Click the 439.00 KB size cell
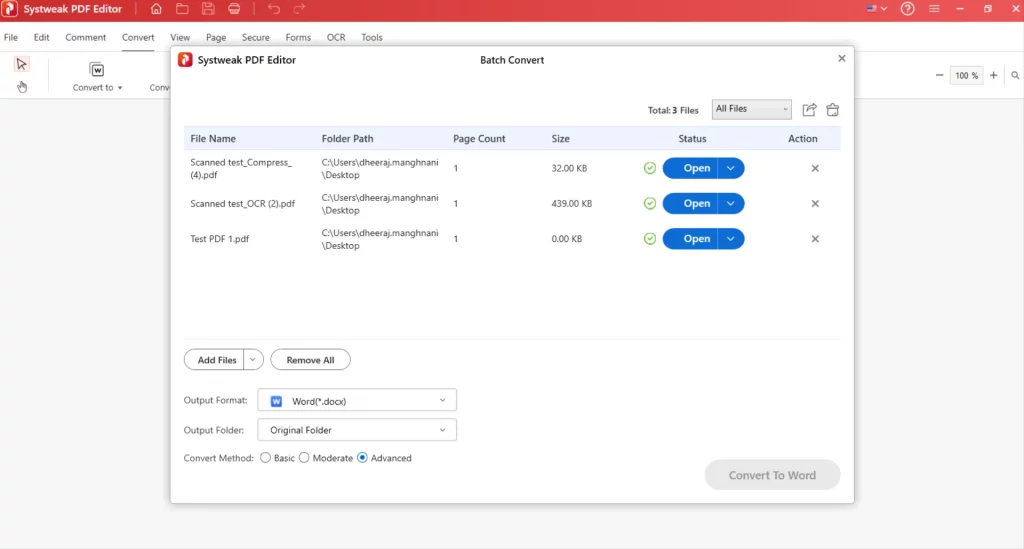Screen dimensions: 1024x549 [x=571, y=204]
